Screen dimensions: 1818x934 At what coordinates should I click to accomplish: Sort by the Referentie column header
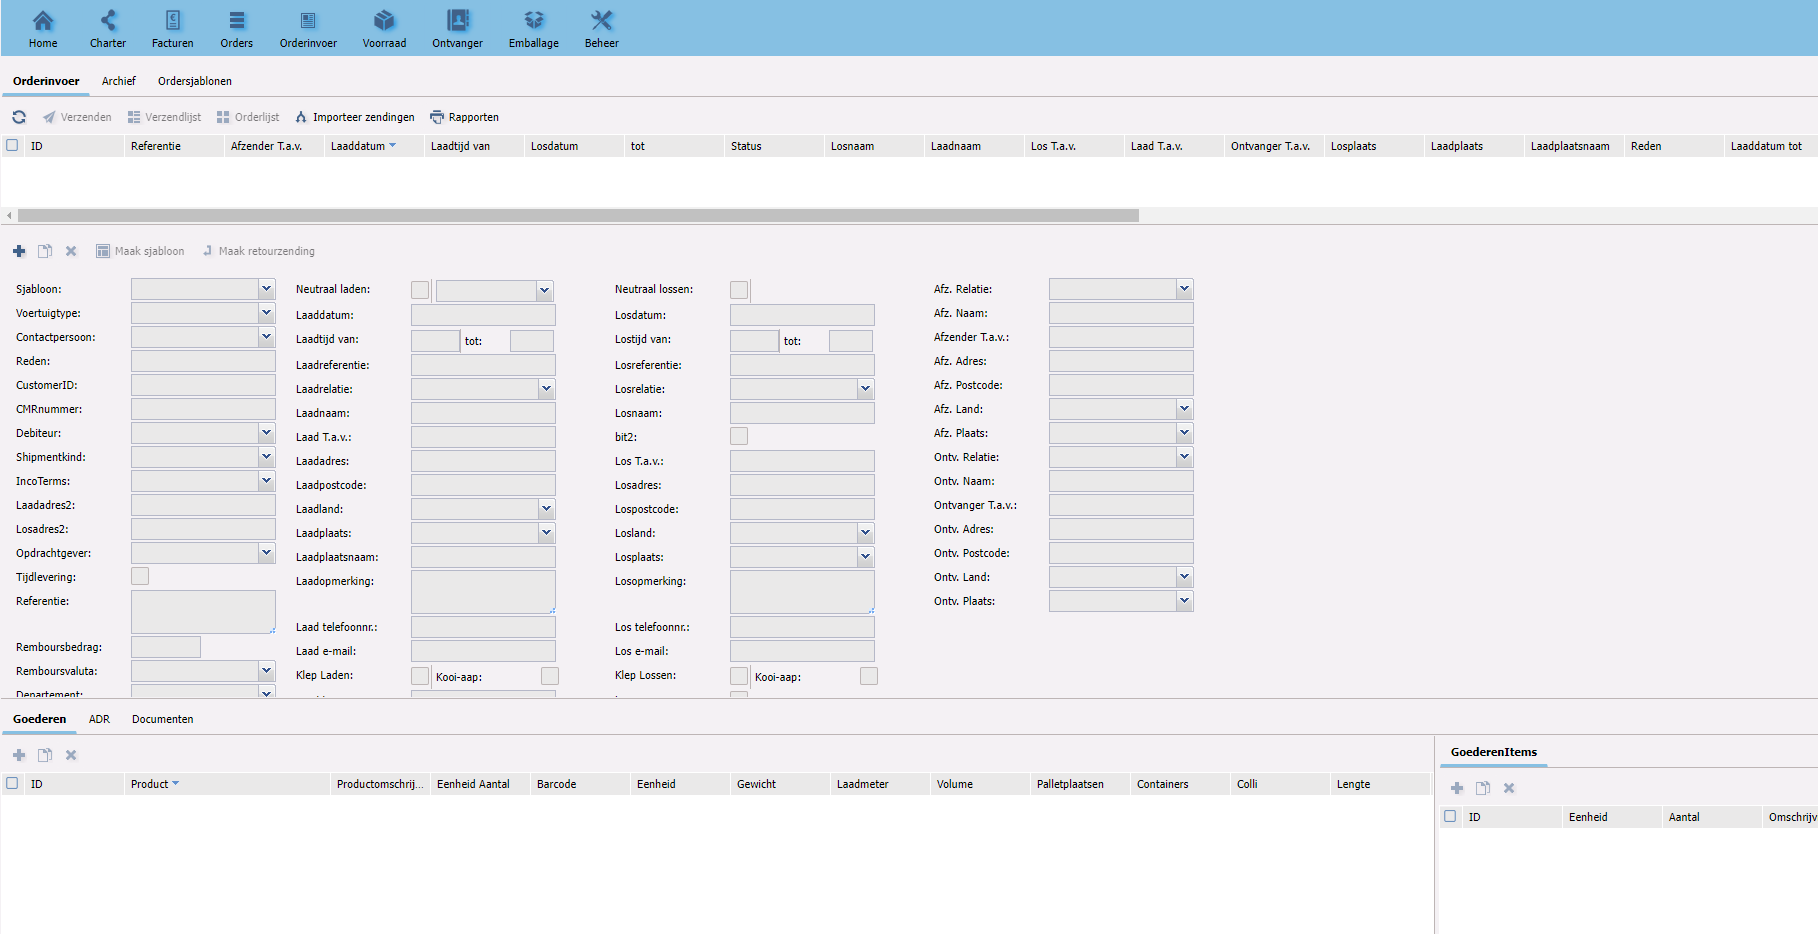point(174,146)
